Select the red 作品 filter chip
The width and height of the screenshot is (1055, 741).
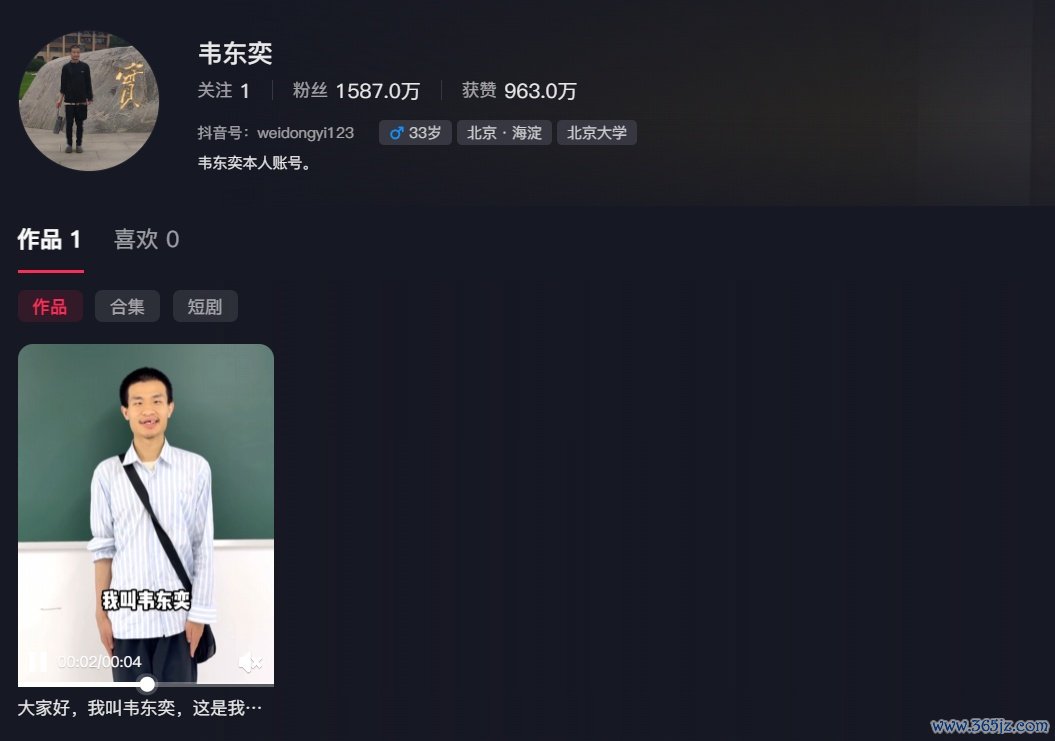click(x=50, y=307)
